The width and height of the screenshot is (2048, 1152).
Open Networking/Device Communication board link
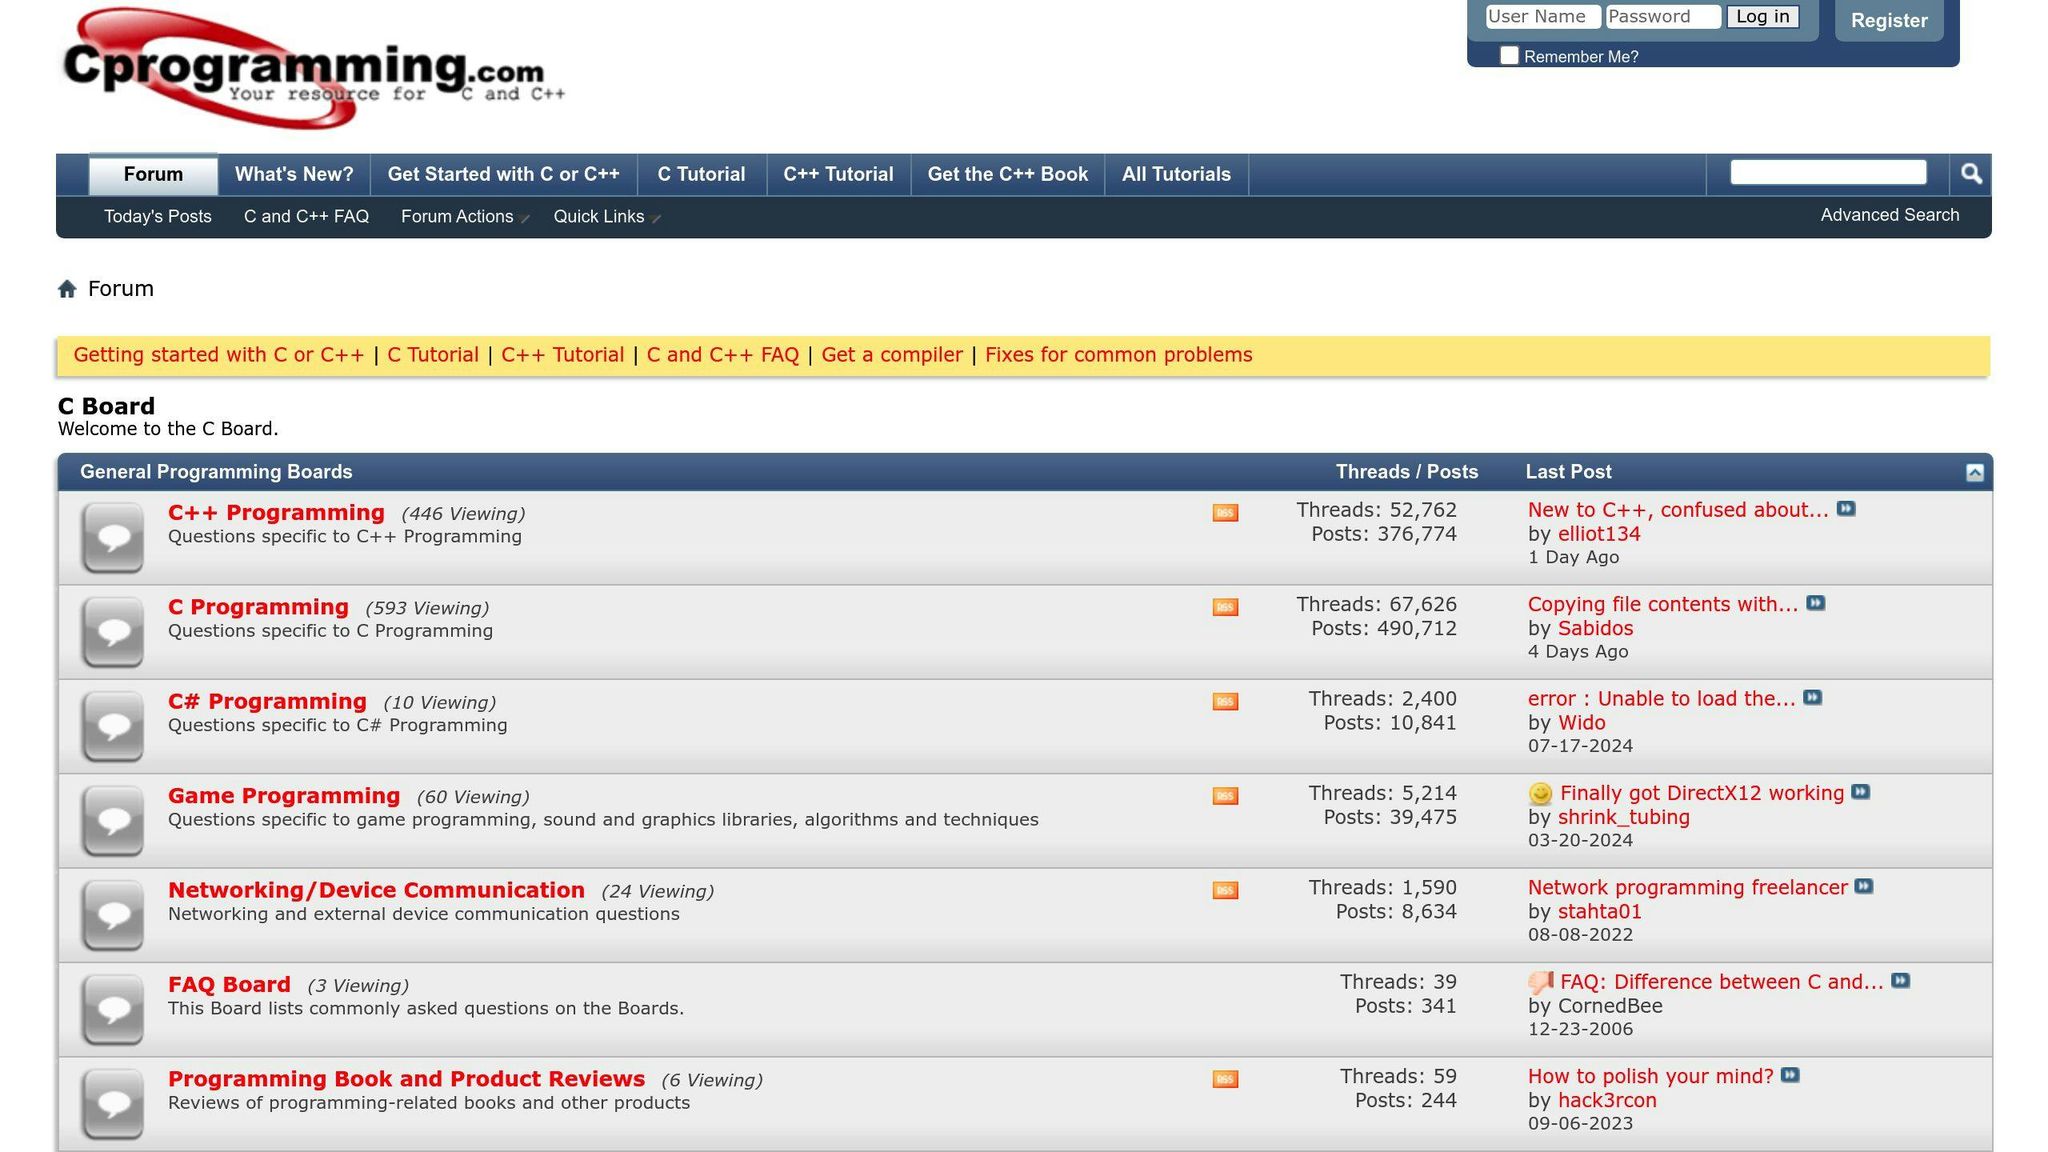pos(376,890)
